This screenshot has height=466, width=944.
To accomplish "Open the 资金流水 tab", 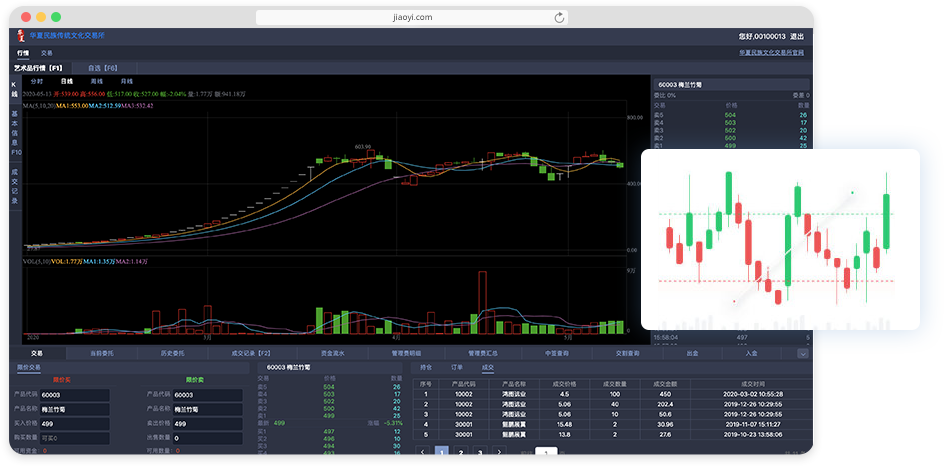I will (x=333, y=353).
